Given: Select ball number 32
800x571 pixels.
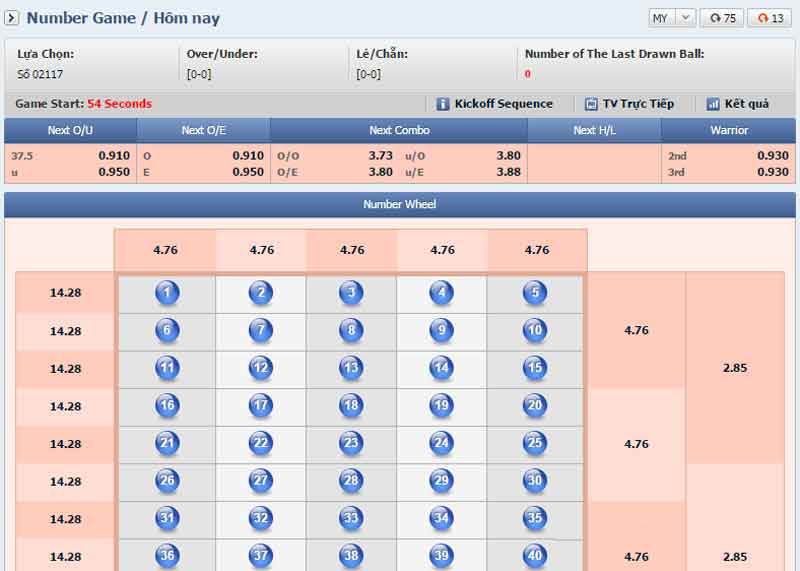Looking at the screenshot, I should [261, 518].
